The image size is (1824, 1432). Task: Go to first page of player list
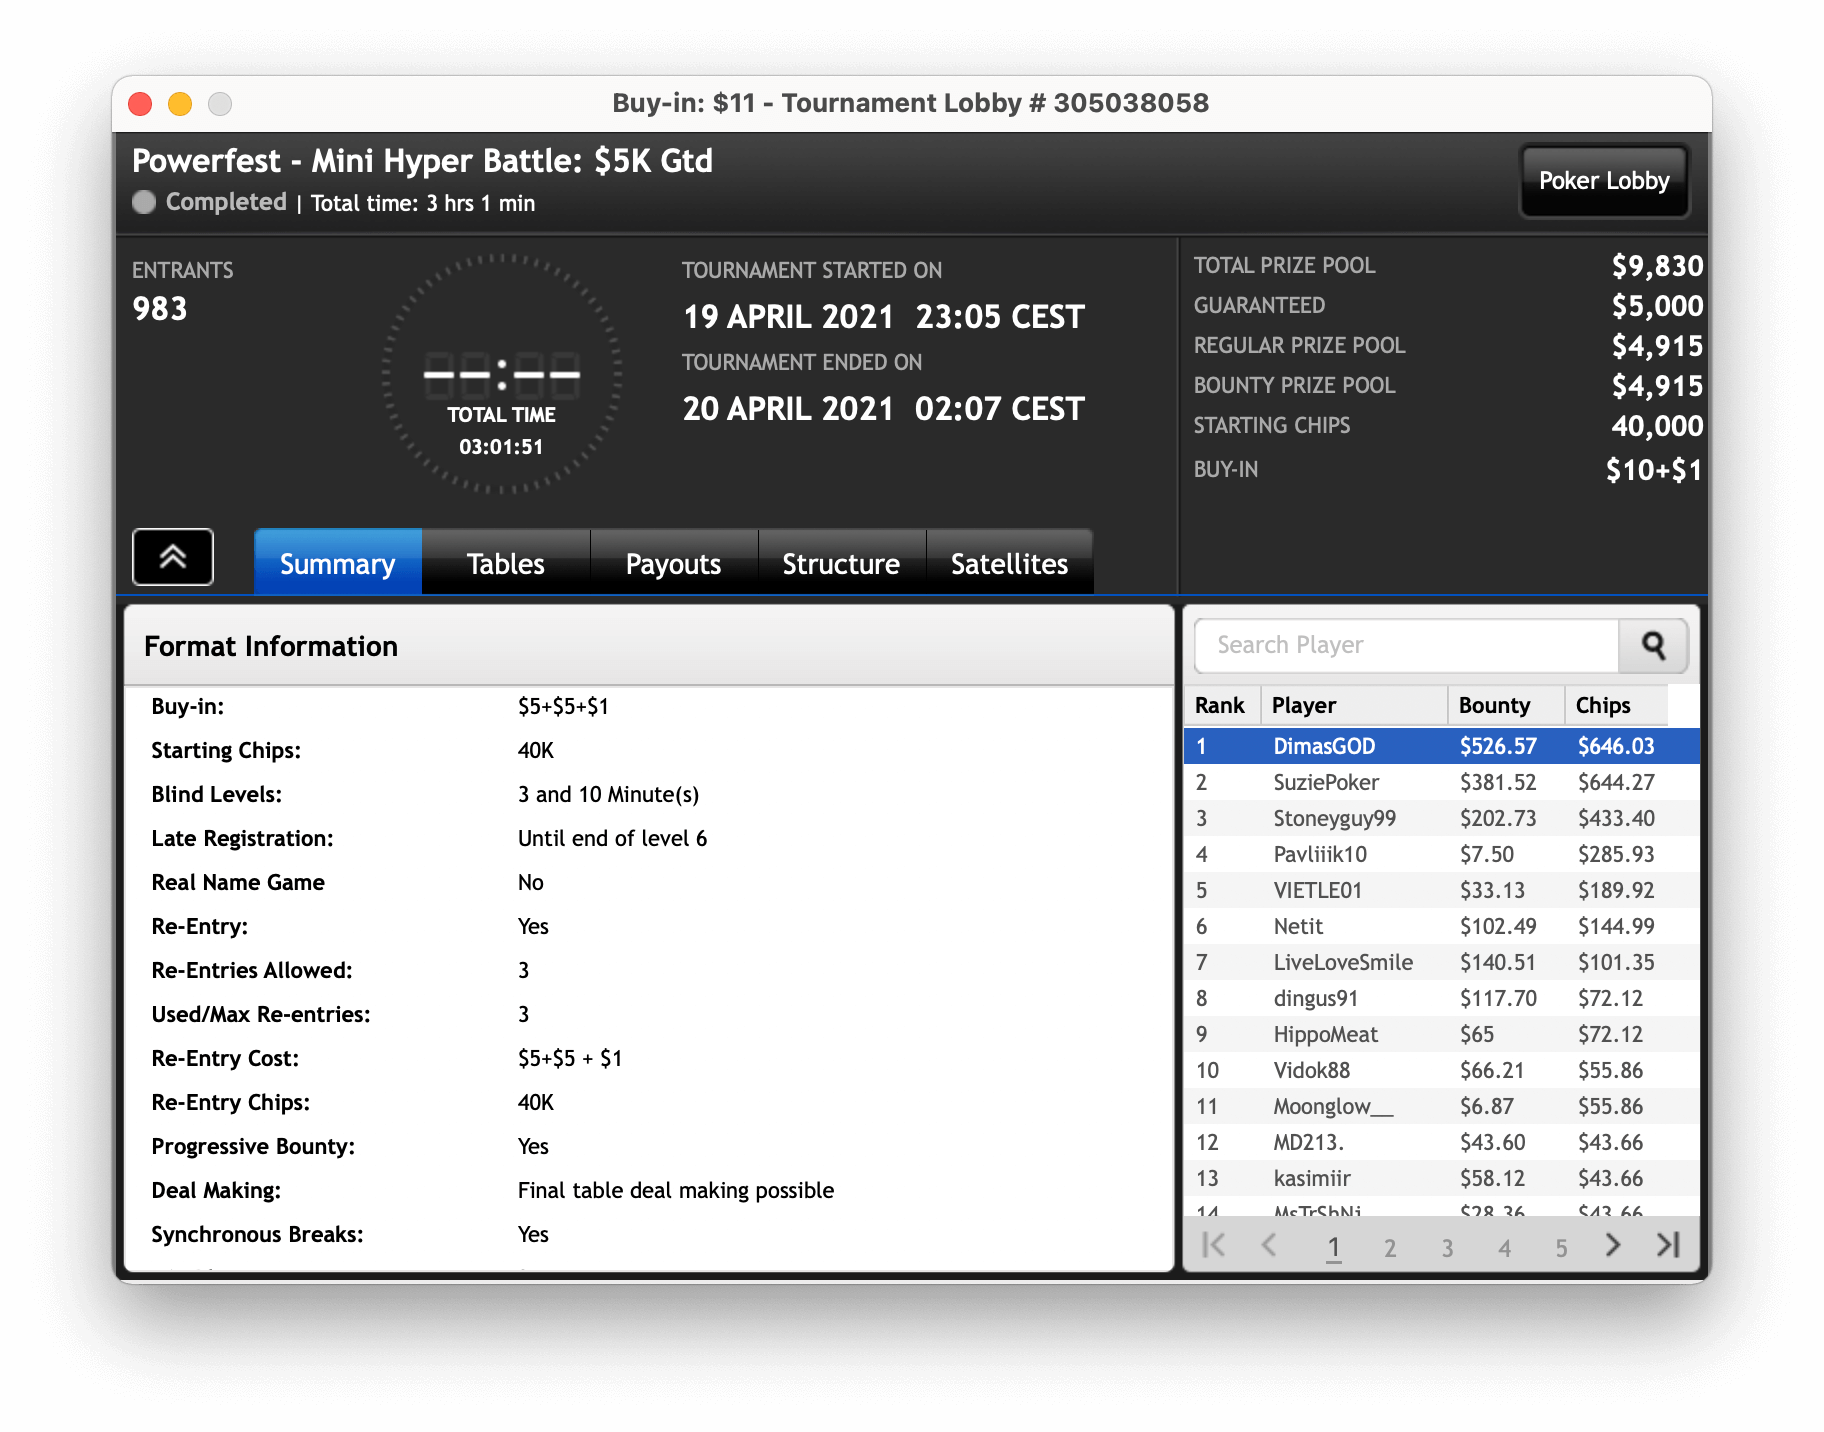coord(1213,1245)
